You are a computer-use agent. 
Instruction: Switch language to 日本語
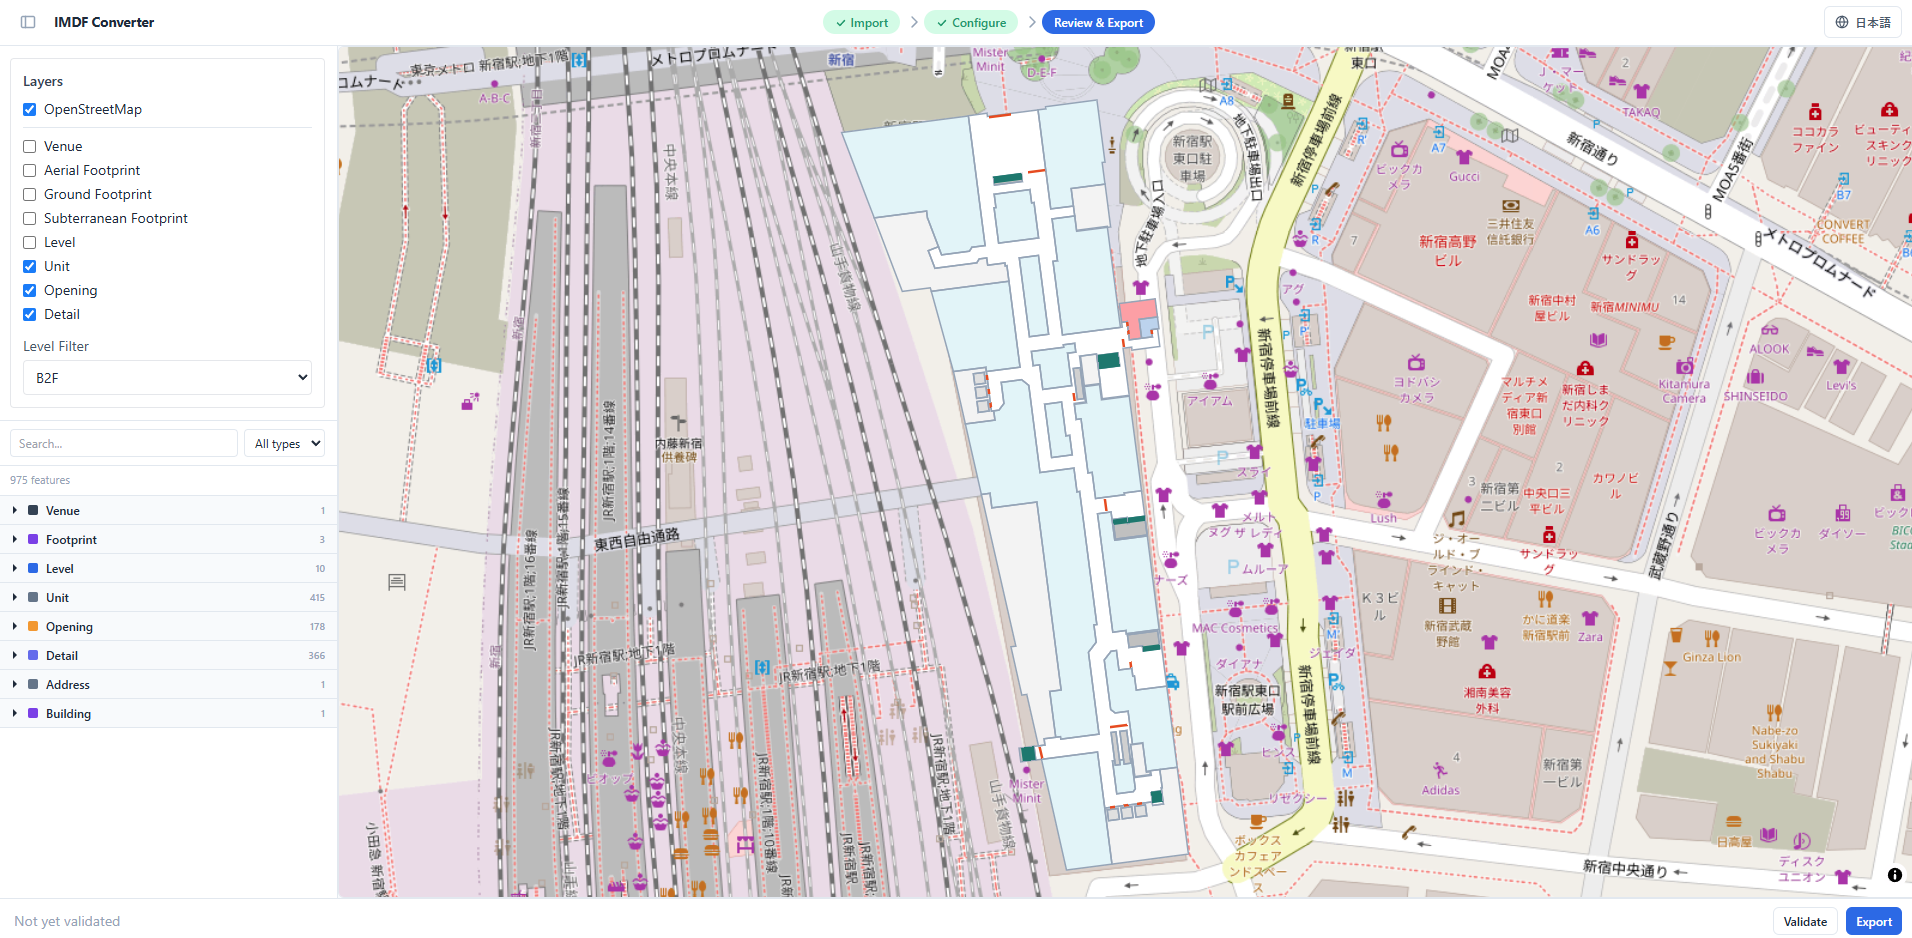click(1863, 22)
